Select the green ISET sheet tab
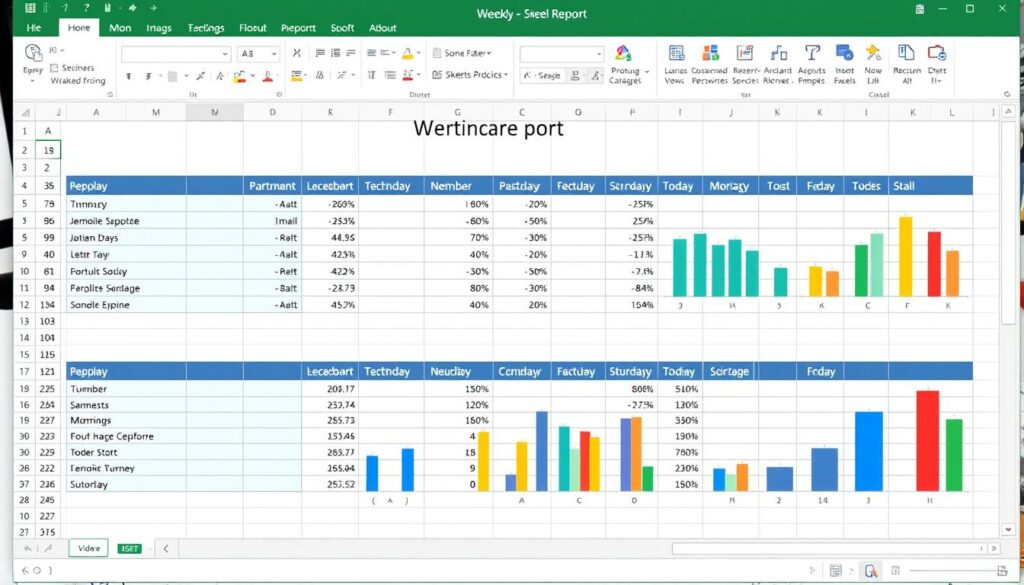The width and height of the screenshot is (1024, 585). [x=129, y=548]
